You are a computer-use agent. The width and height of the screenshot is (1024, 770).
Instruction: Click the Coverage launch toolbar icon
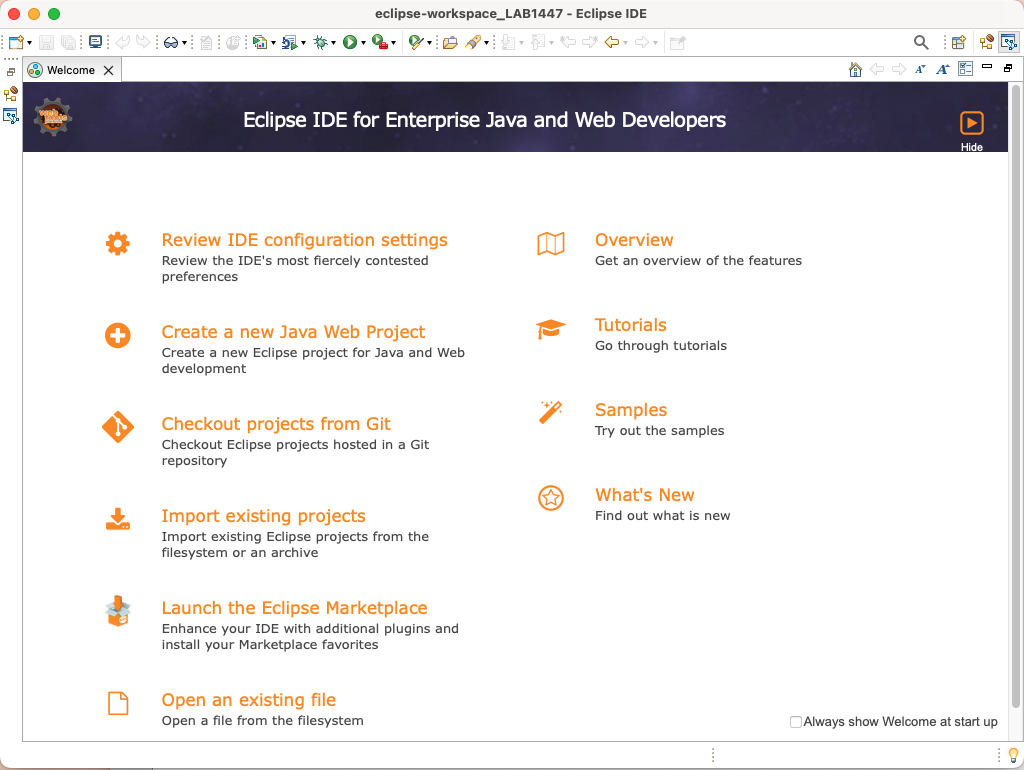(x=259, y=42)
